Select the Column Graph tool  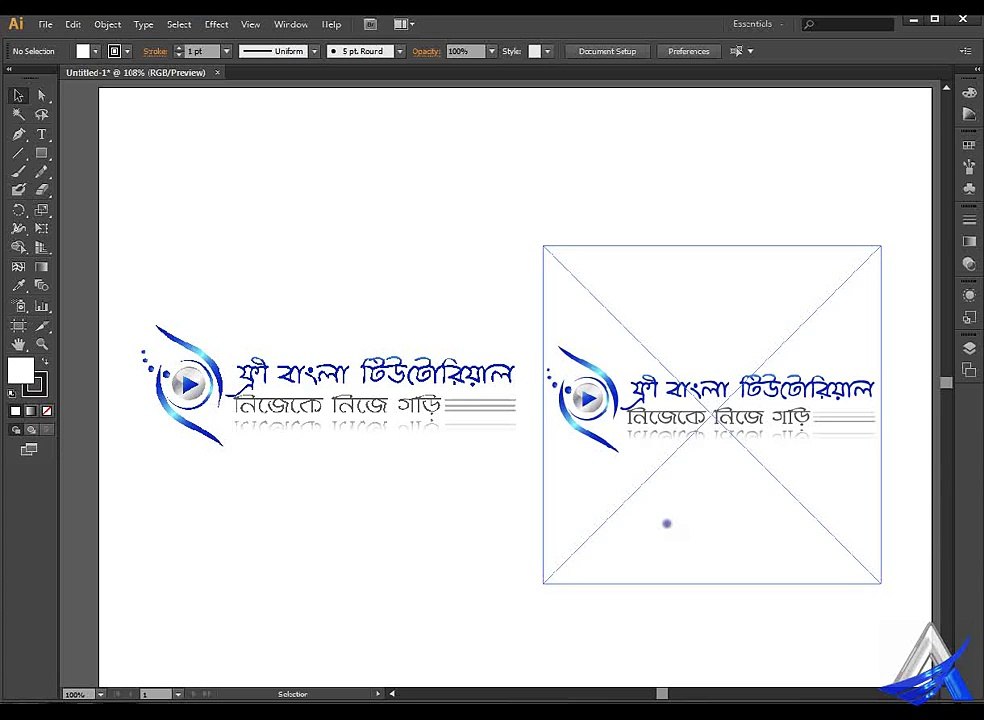point(42,306)
